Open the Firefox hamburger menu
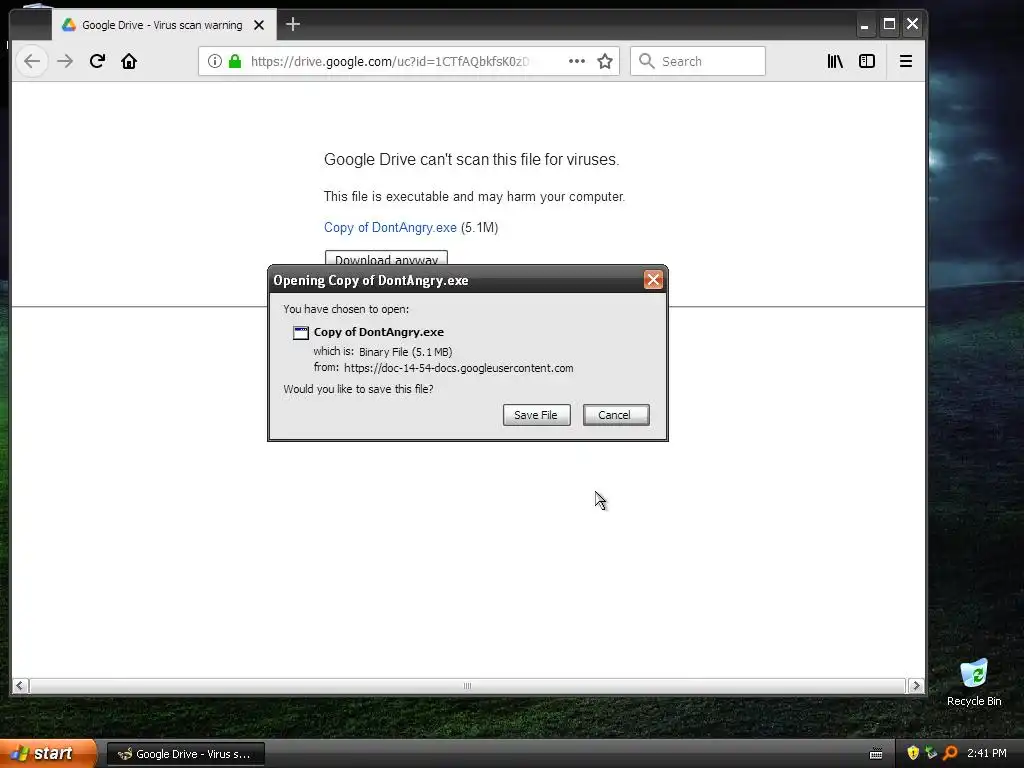1024x768 pixels. [906, 61]
